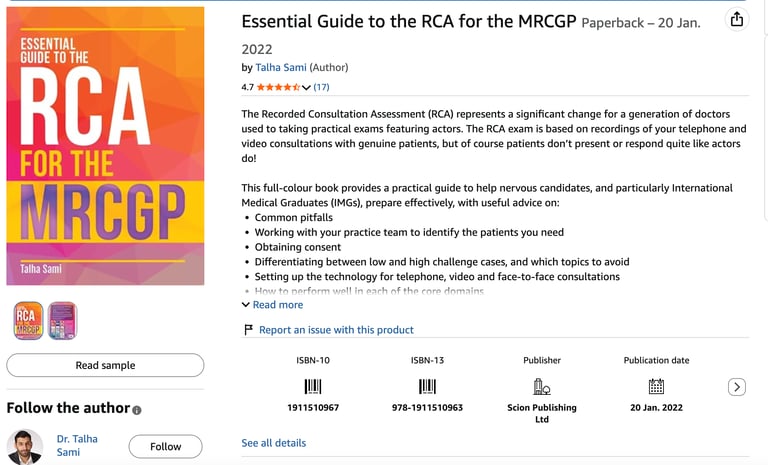This screenshot has width=768, height=465.
Task: Click the star rating icons
Action: click(x=278, y=87)
